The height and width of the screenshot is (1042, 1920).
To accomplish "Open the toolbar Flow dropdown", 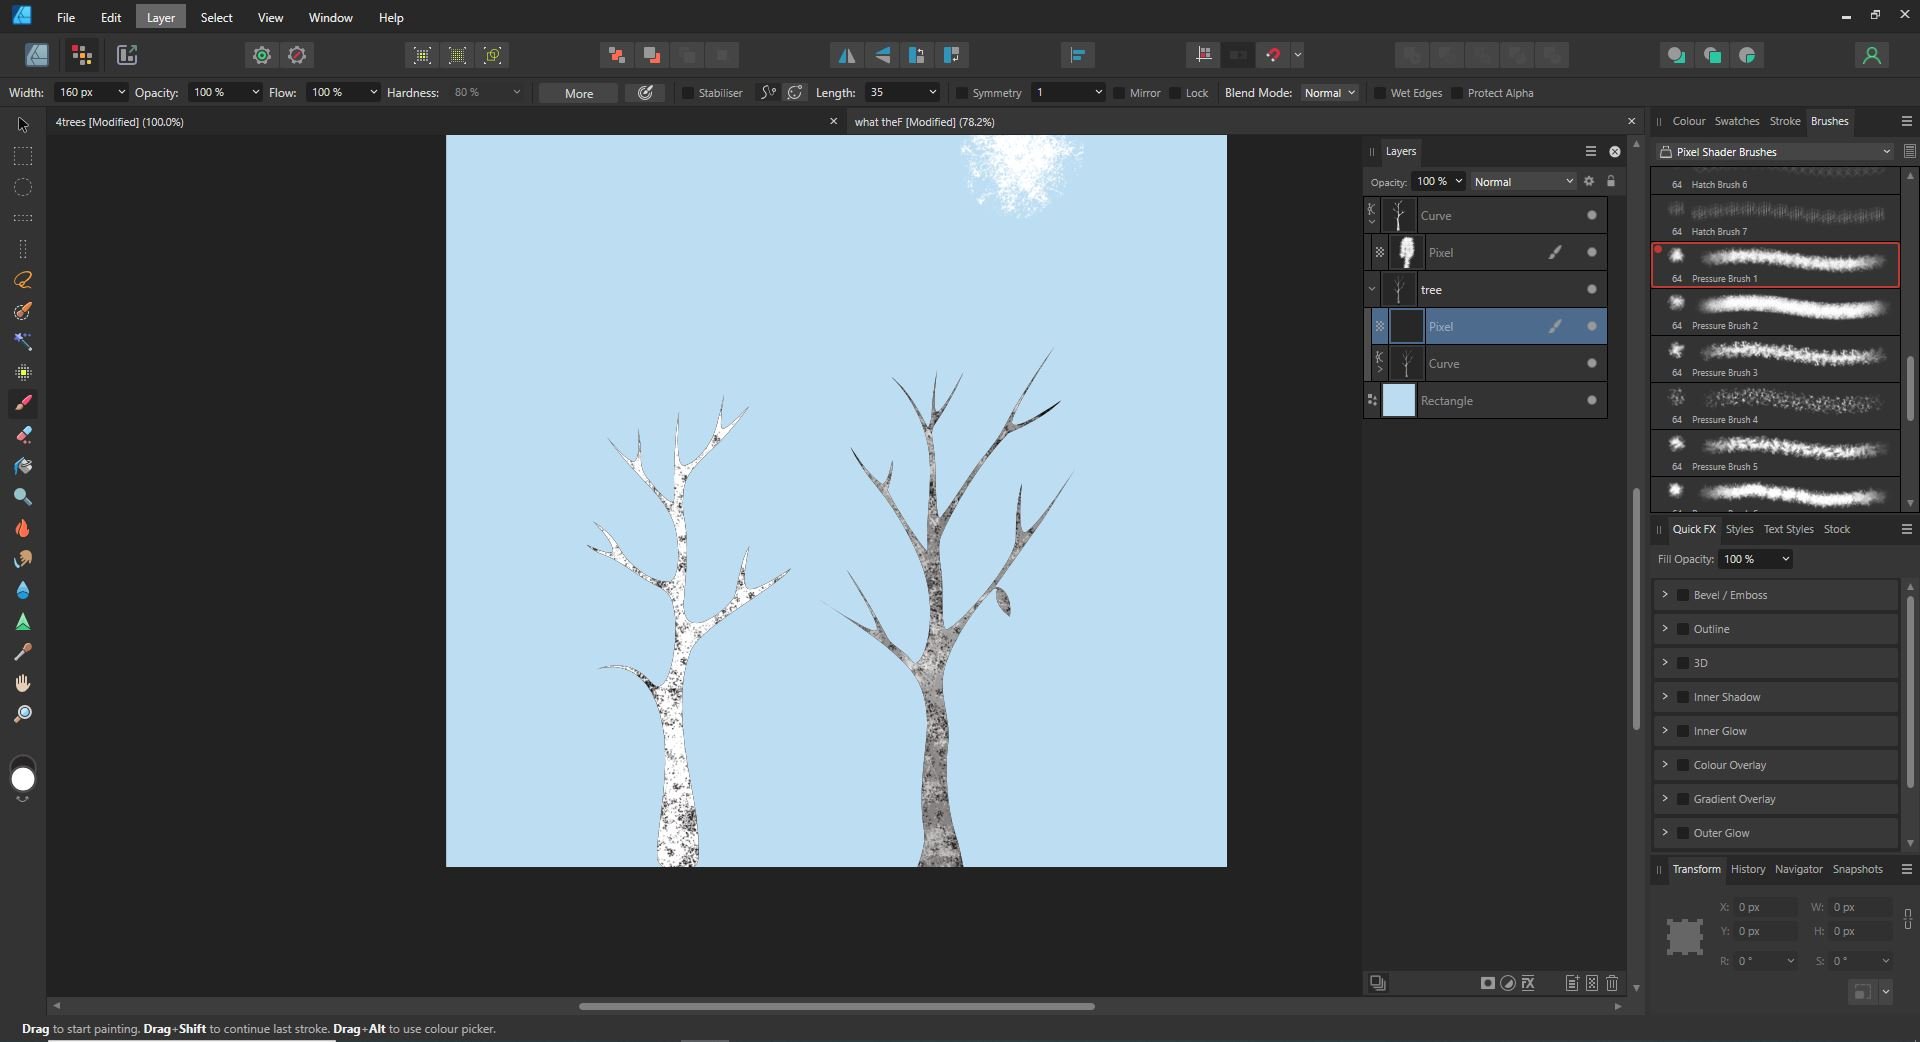I will 373,92.
